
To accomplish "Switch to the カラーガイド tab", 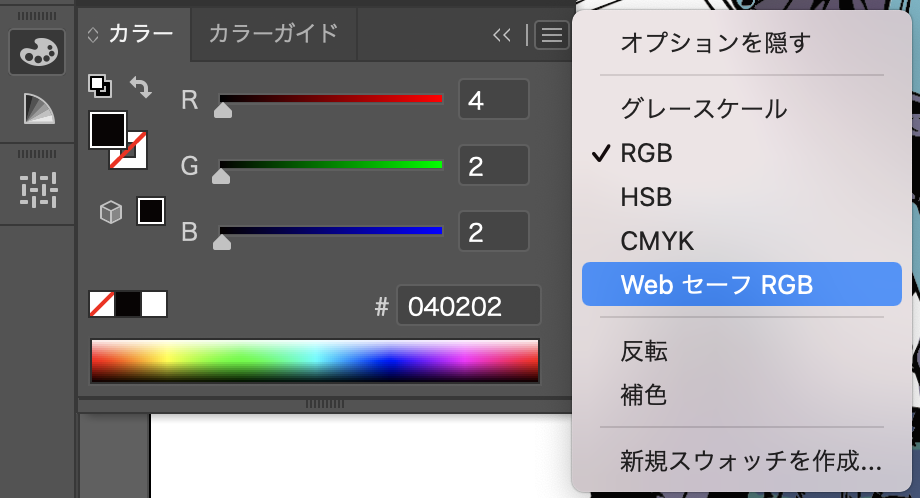I will [272, 34].
